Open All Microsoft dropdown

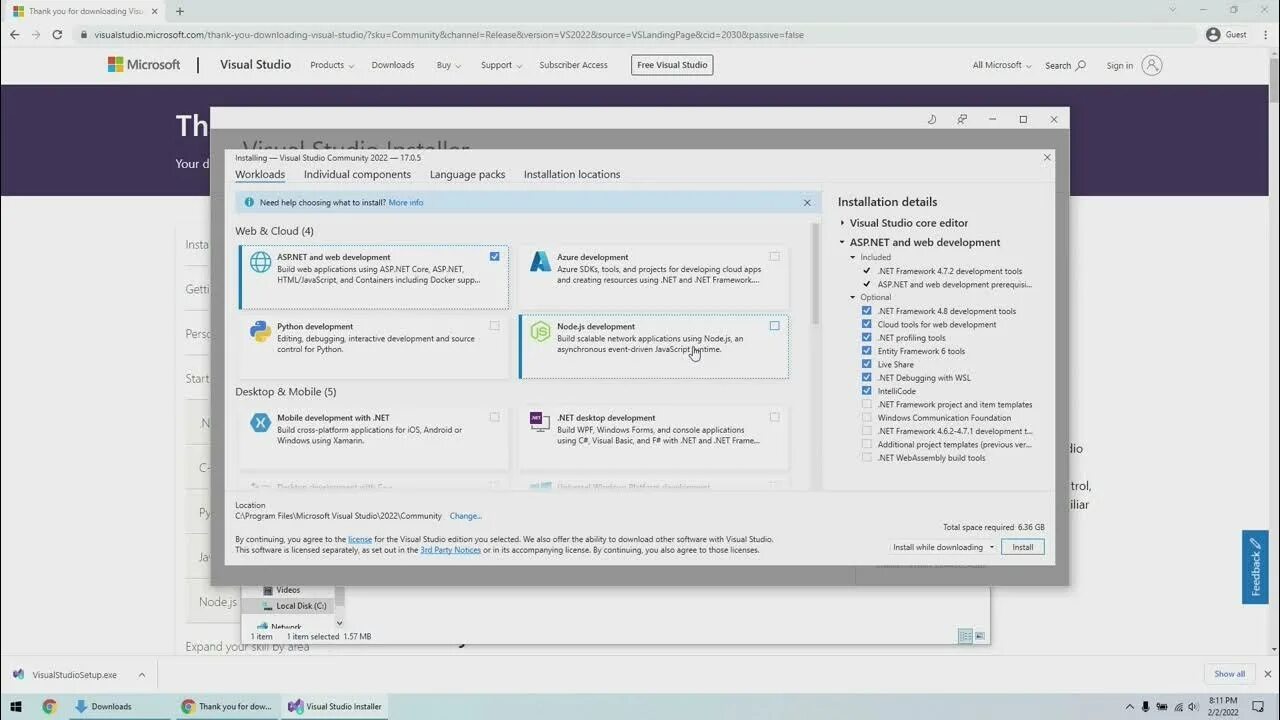coord(1003,65)
